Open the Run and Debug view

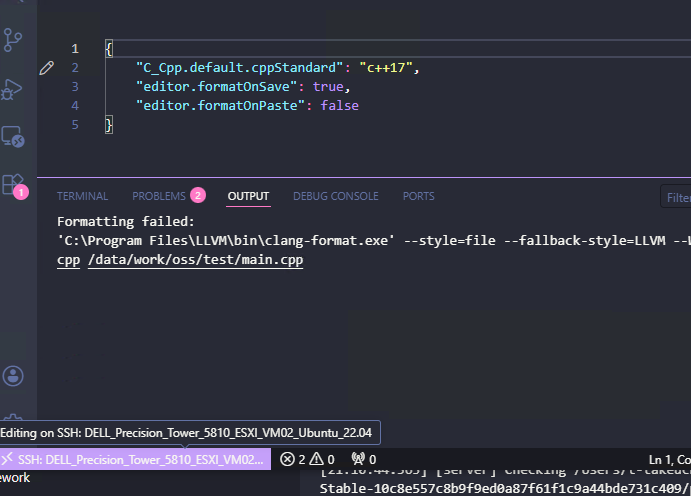(14, 89)
